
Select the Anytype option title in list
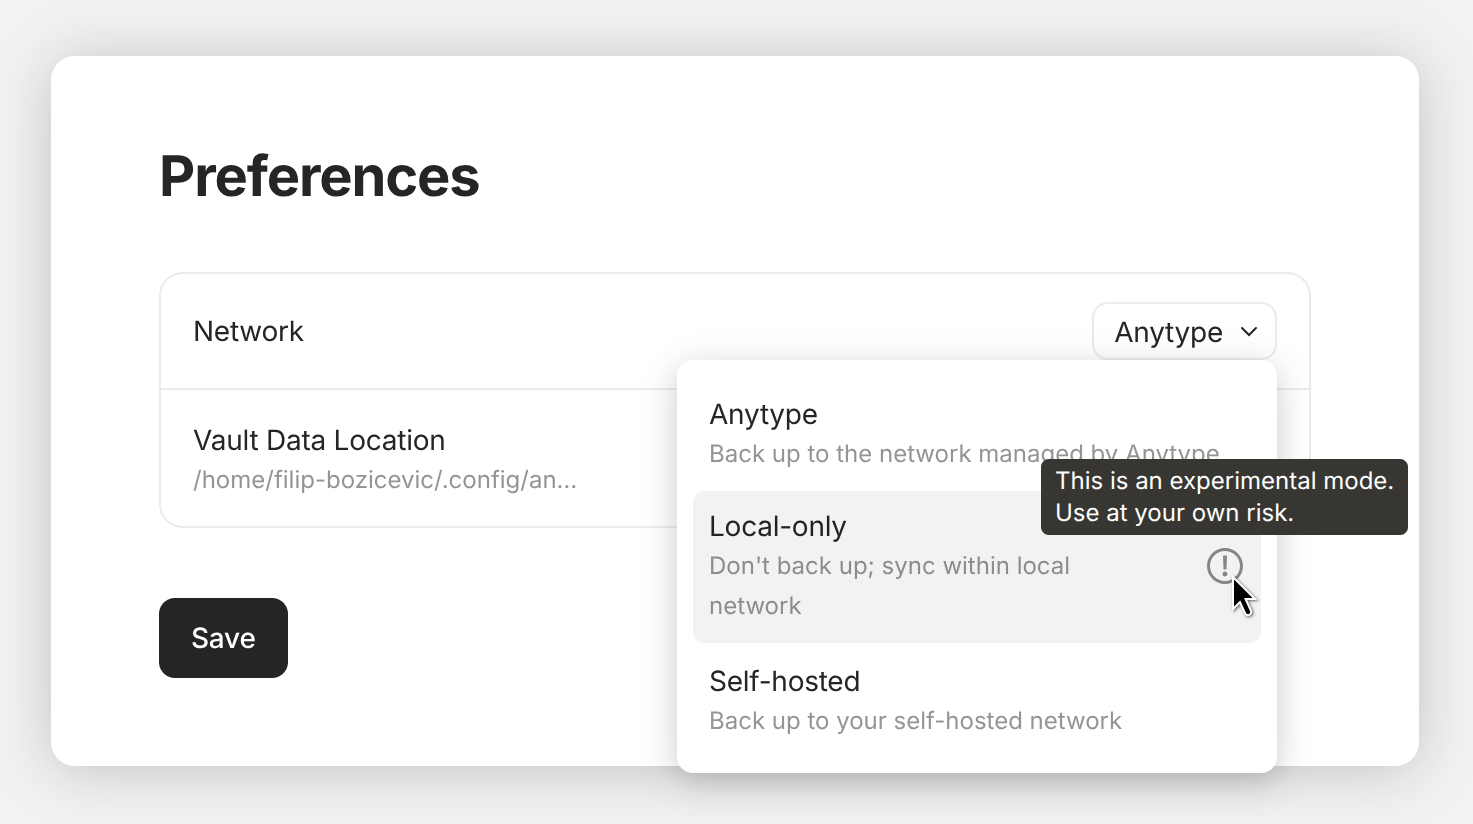(x=763, y=414)
